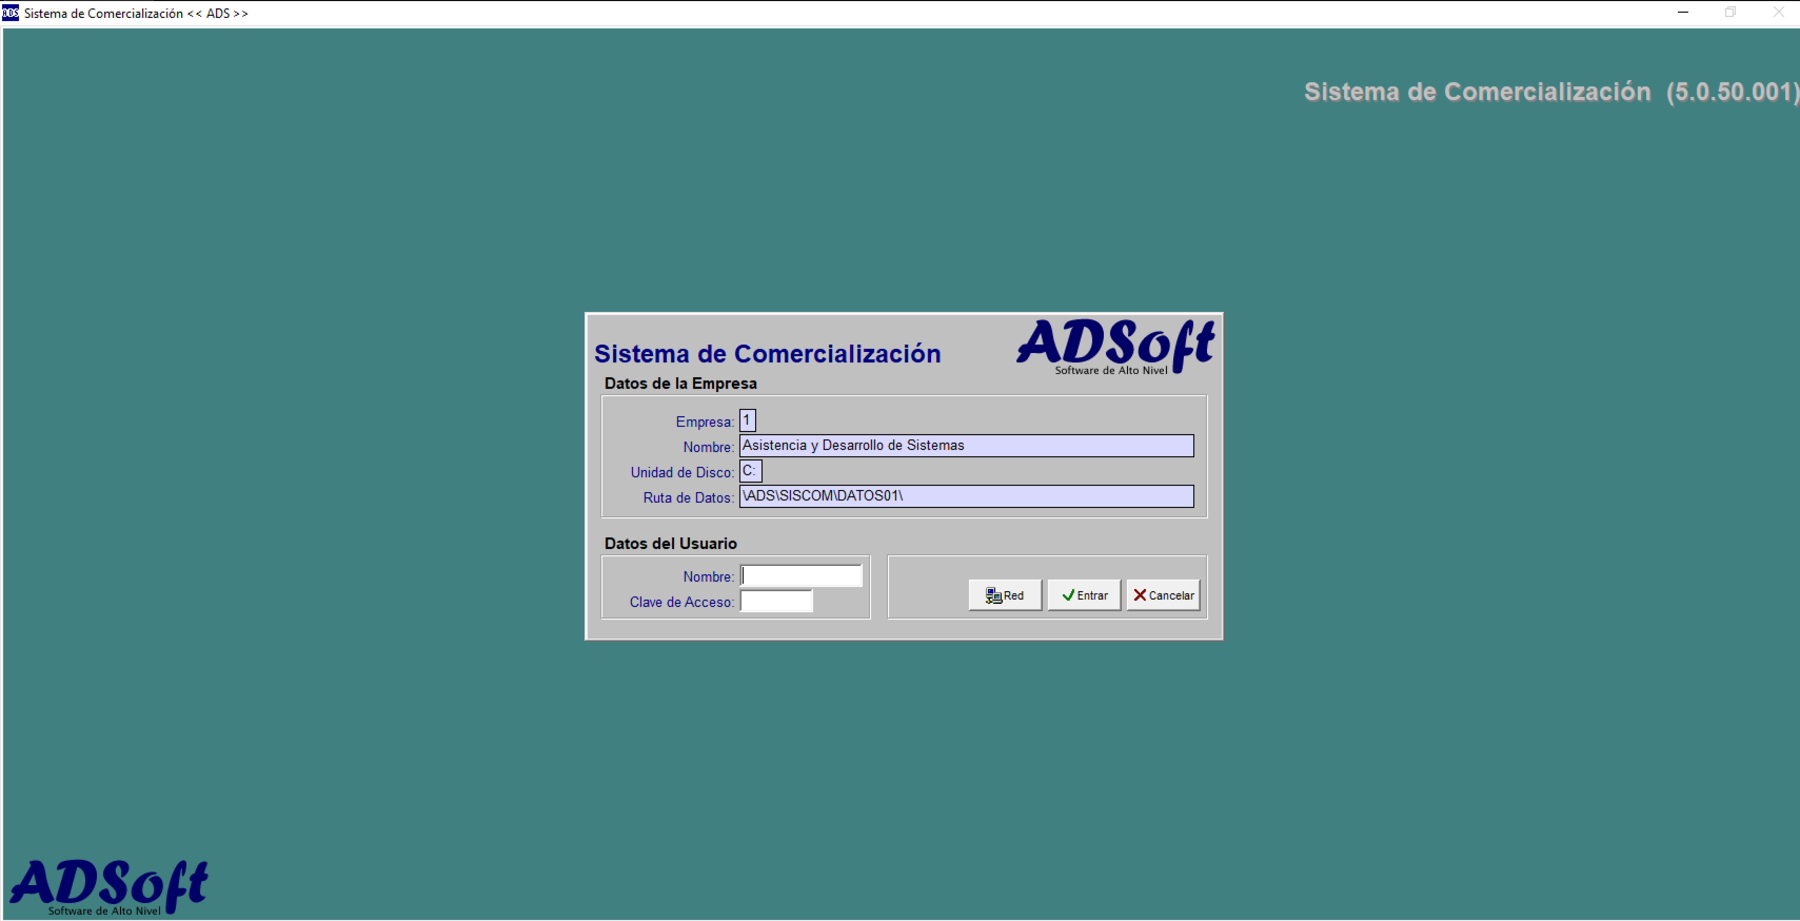Click the Clave de Acceso password field

click(776, 601)
